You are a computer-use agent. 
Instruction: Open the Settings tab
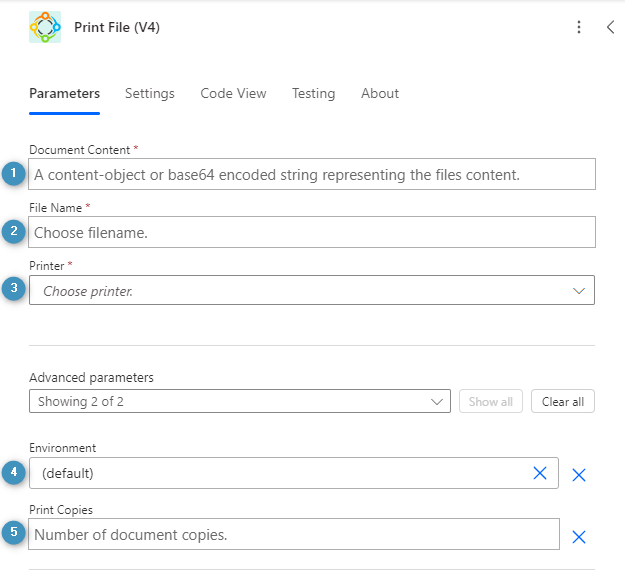click(150, 93)
